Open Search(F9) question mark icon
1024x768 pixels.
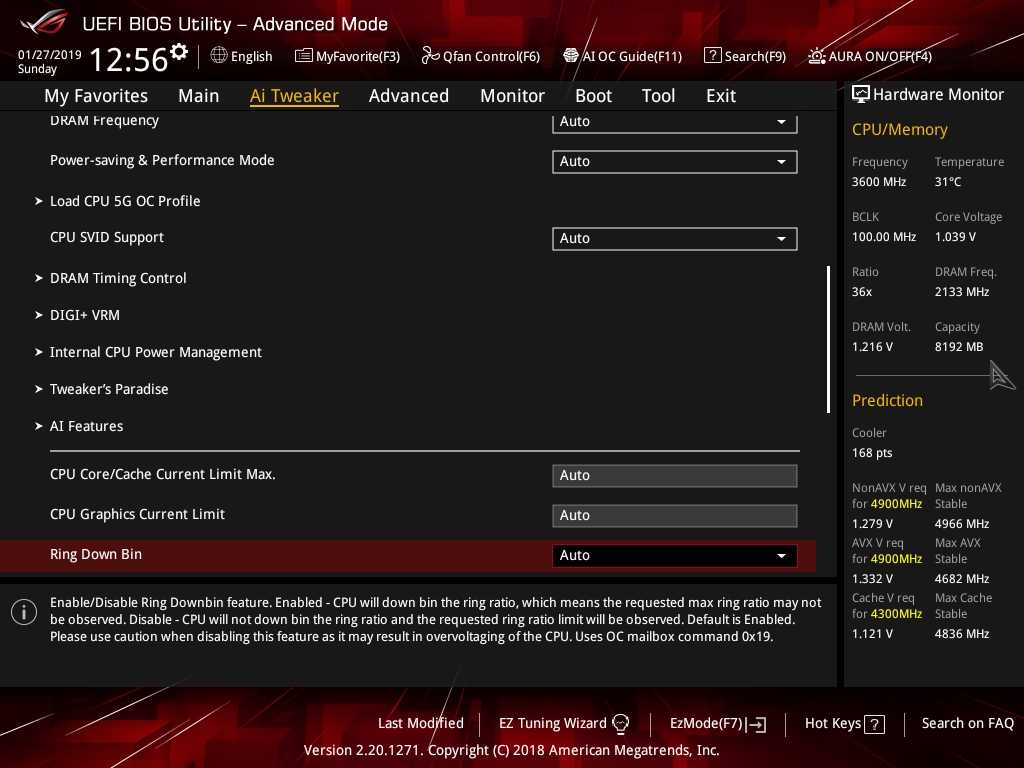point(712,56)
